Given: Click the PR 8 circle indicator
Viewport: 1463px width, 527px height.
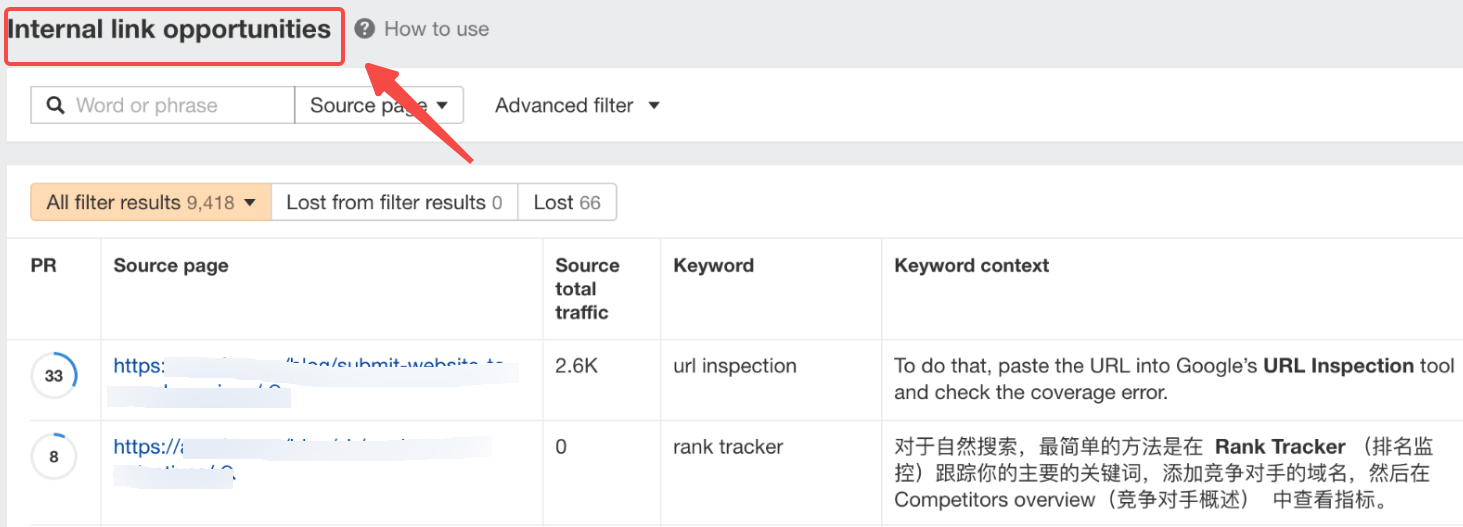Looking at the screenshot, I should [53, 457].
